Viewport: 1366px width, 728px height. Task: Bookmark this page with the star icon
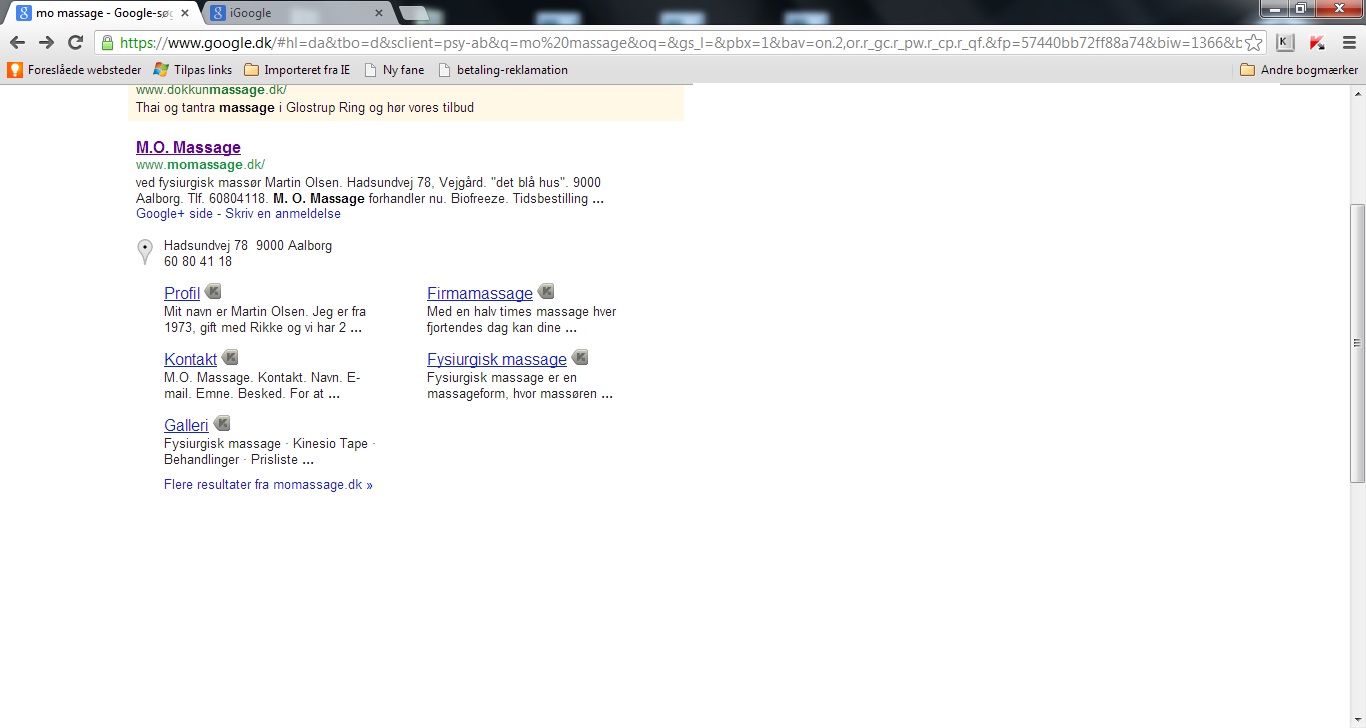click(1253, 42)
